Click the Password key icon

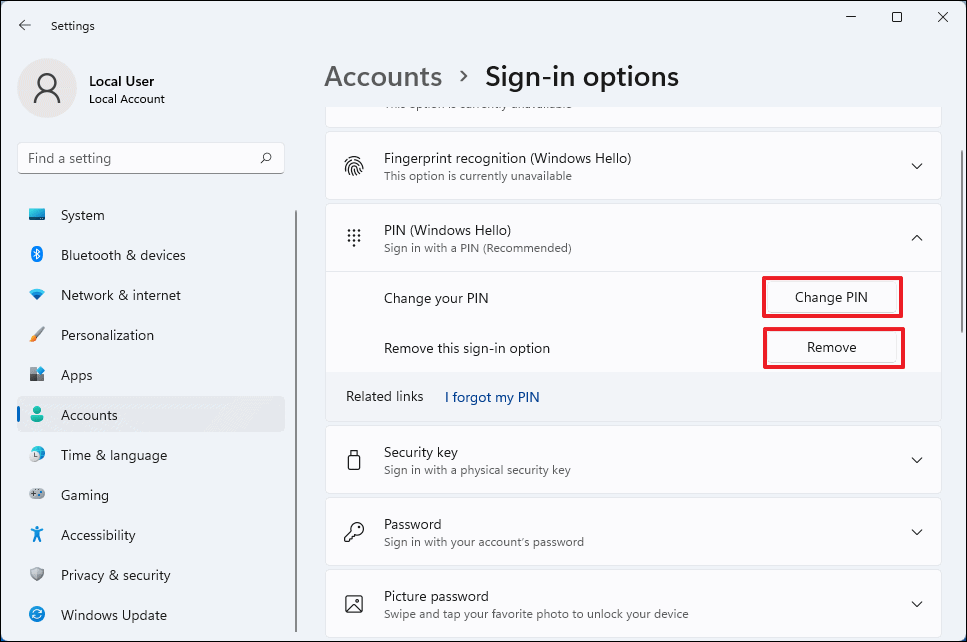(354, 531)
